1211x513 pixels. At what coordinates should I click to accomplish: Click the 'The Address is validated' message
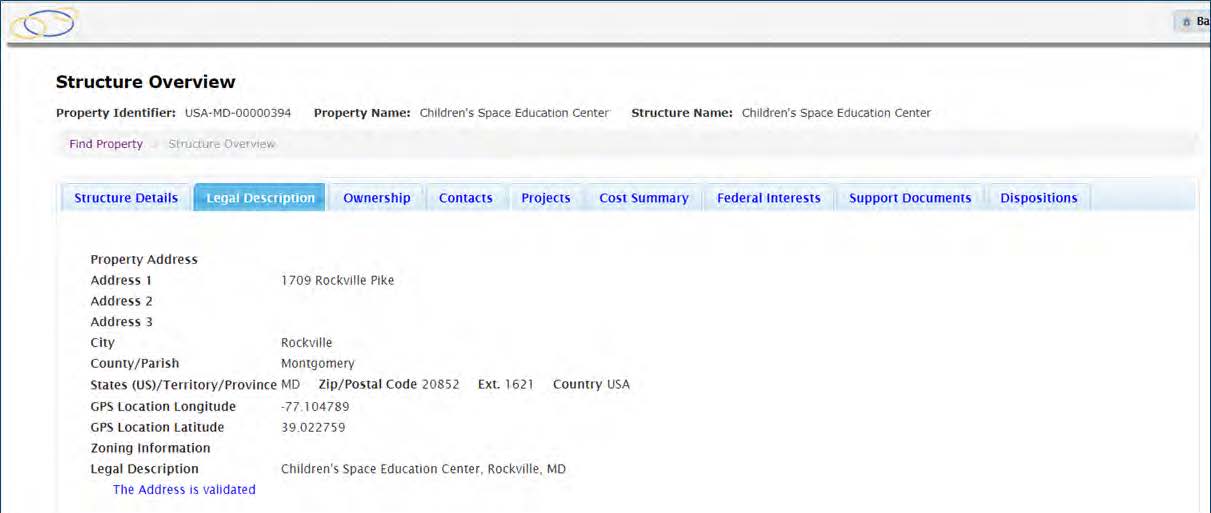(184, 490)
